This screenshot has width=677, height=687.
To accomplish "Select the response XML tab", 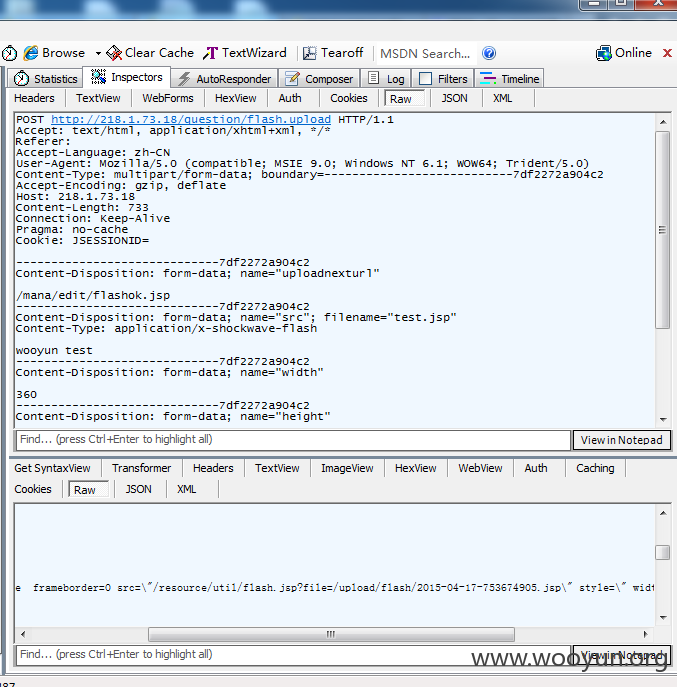I will [x=186, y=489].
